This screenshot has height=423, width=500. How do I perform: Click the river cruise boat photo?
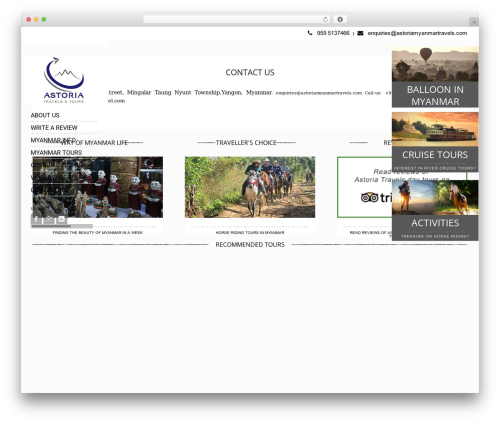pos(435,129)
